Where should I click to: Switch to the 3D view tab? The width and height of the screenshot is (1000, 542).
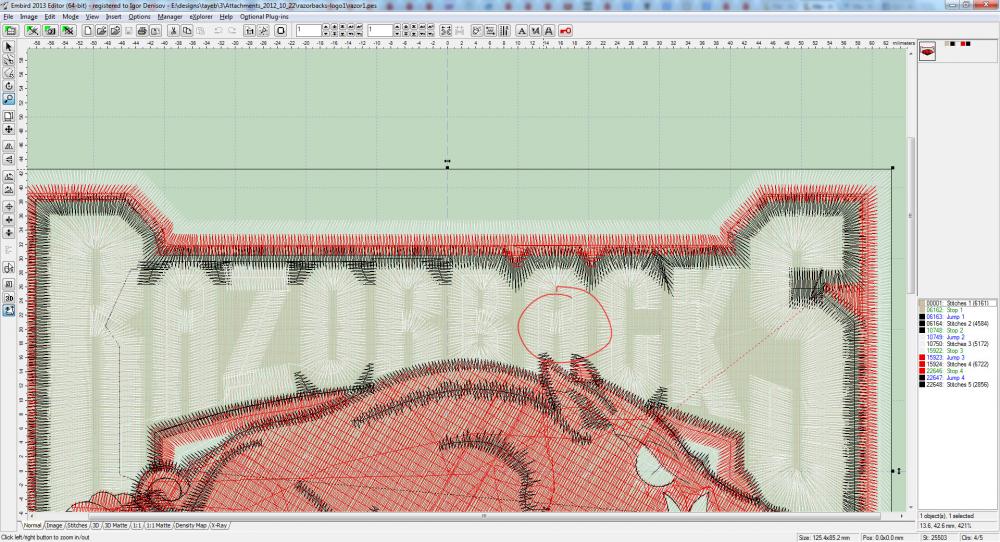[x=96, y=525]
